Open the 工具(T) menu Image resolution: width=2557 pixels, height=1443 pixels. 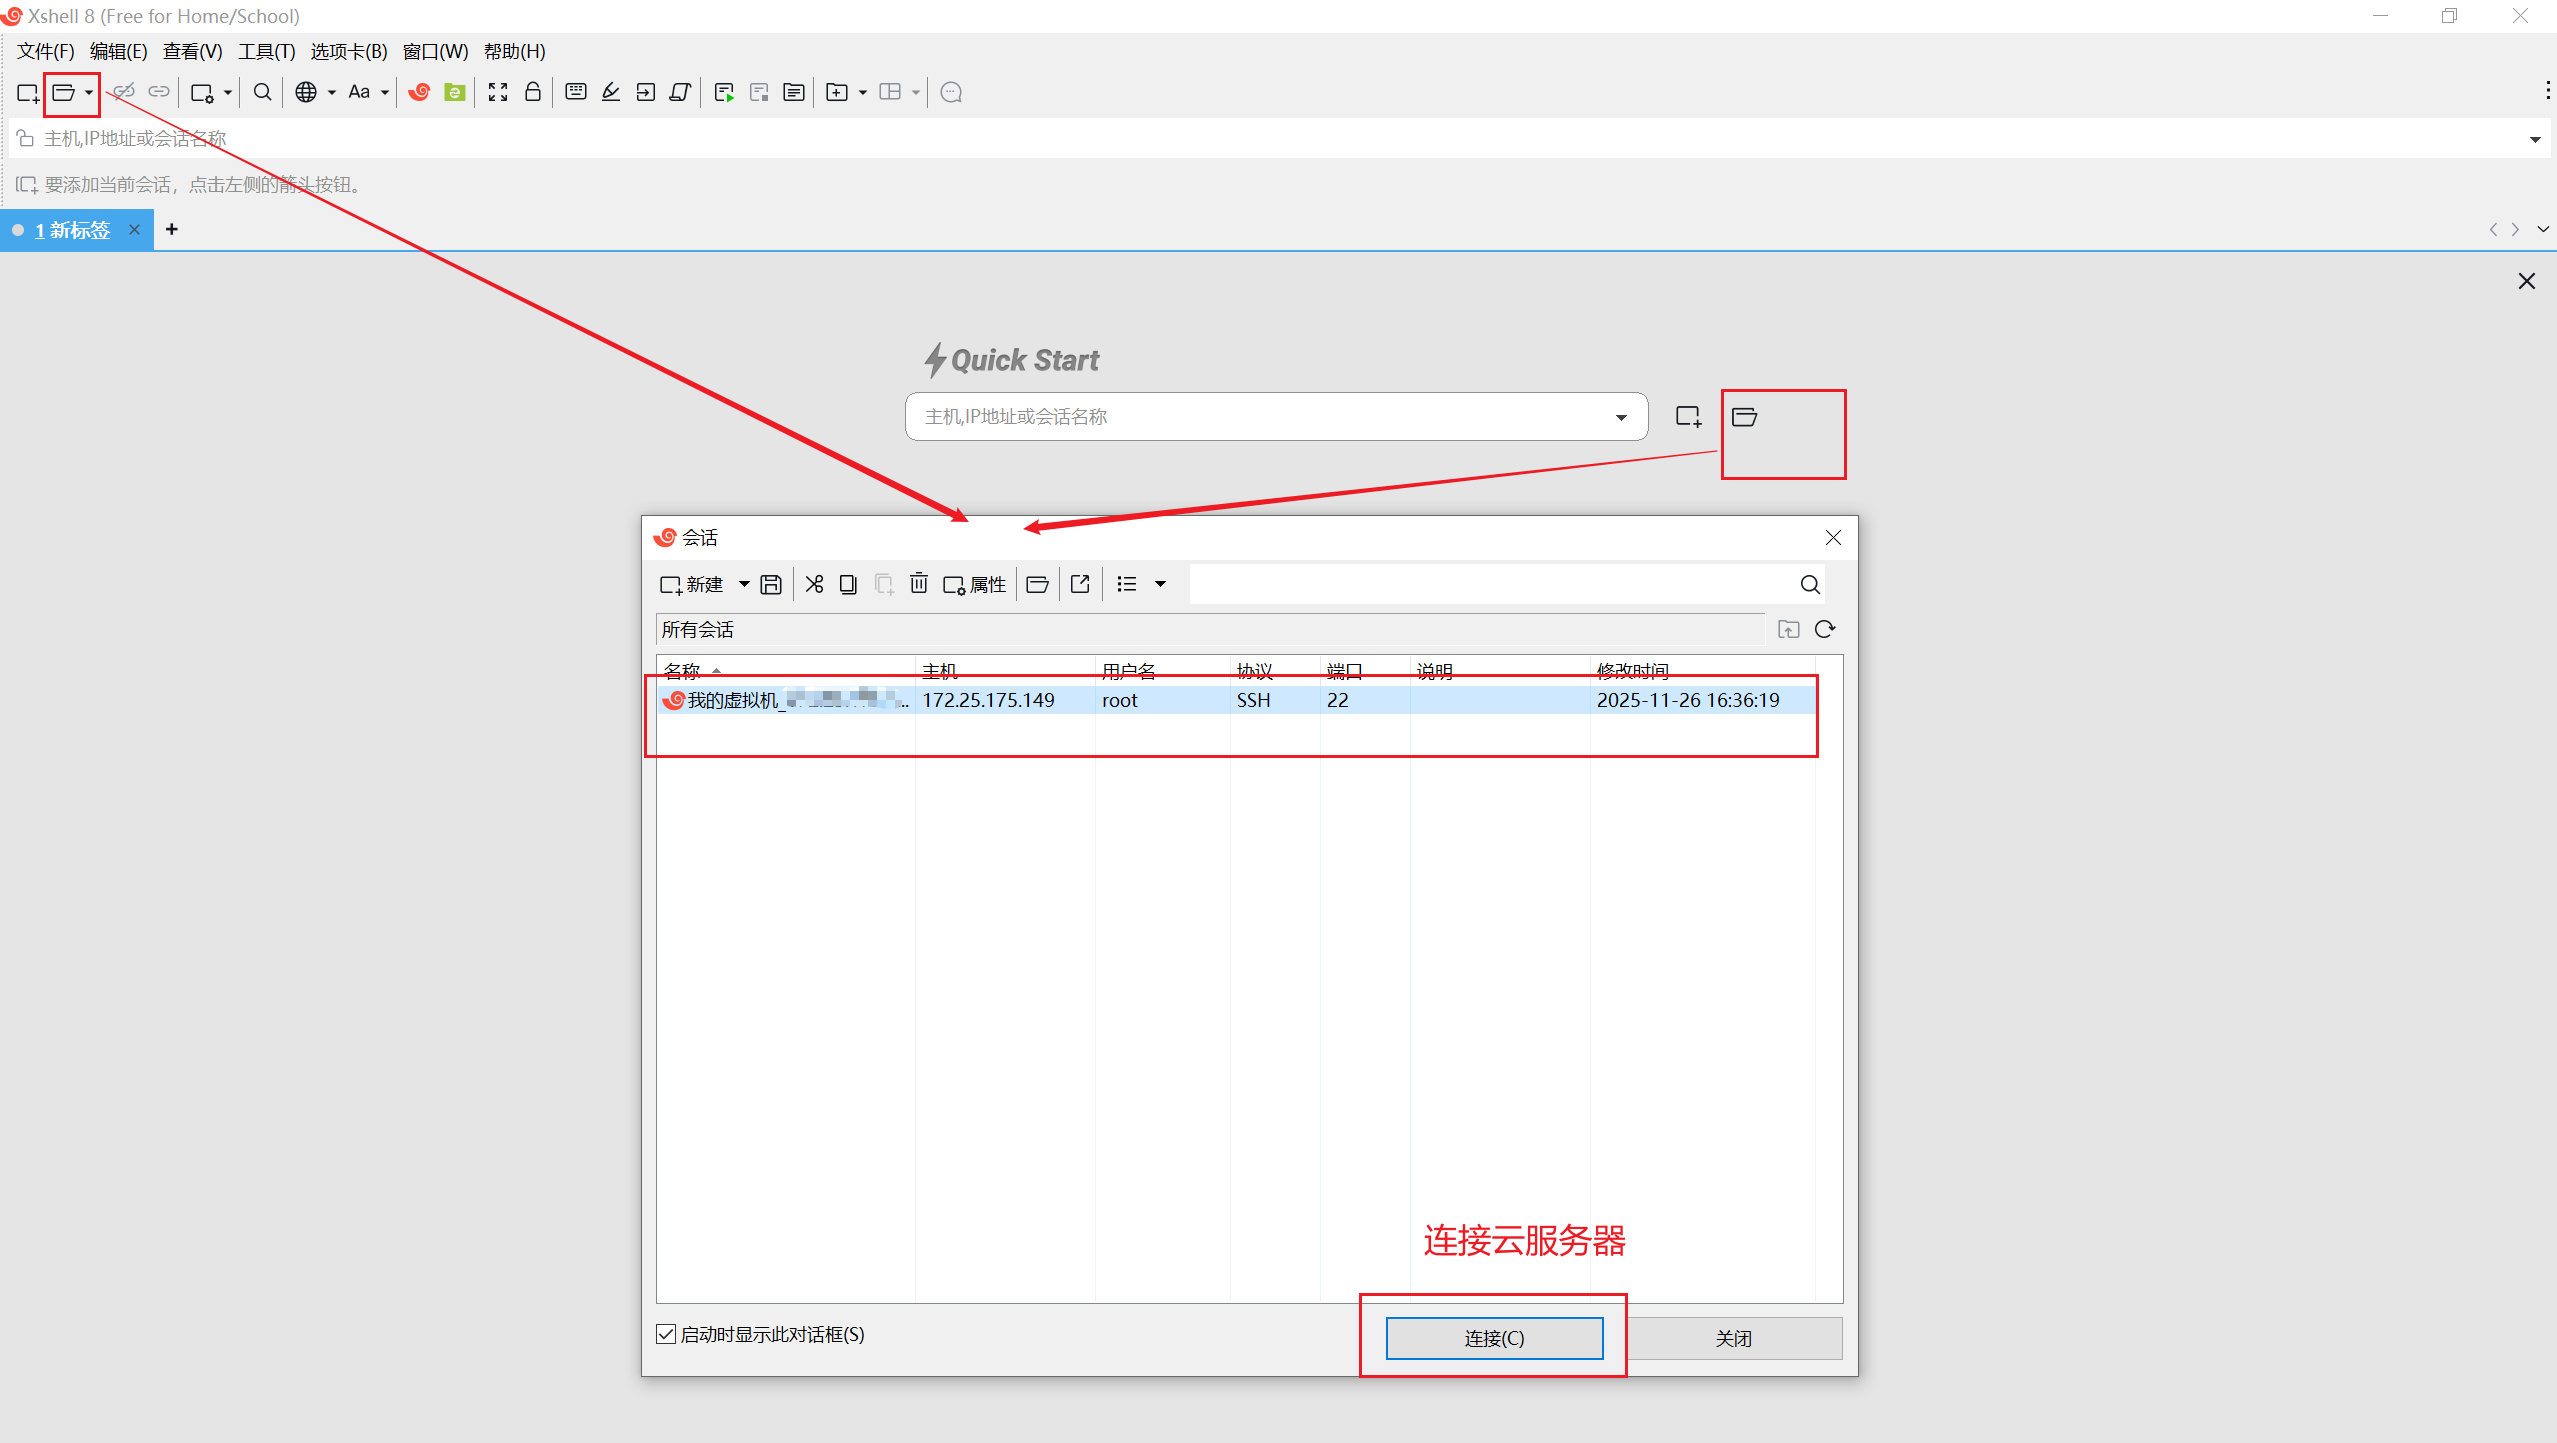[x=267, y=51]
